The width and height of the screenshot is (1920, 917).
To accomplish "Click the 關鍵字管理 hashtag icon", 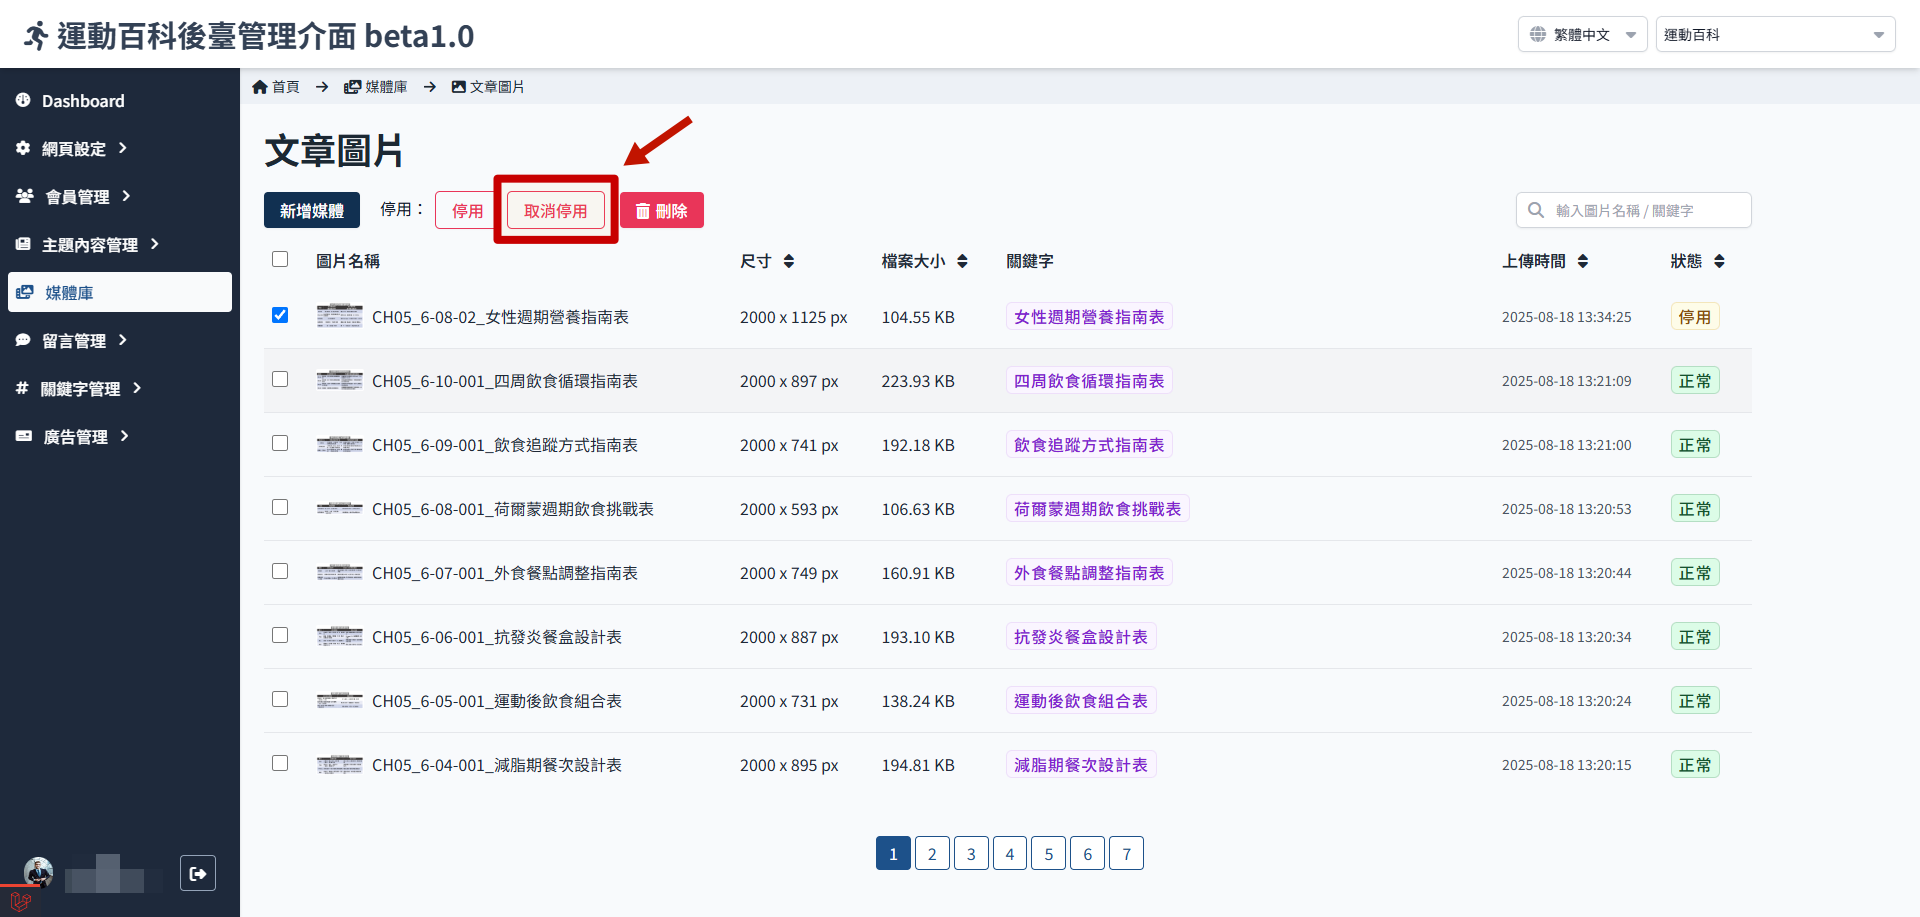I will coord(22,388).
